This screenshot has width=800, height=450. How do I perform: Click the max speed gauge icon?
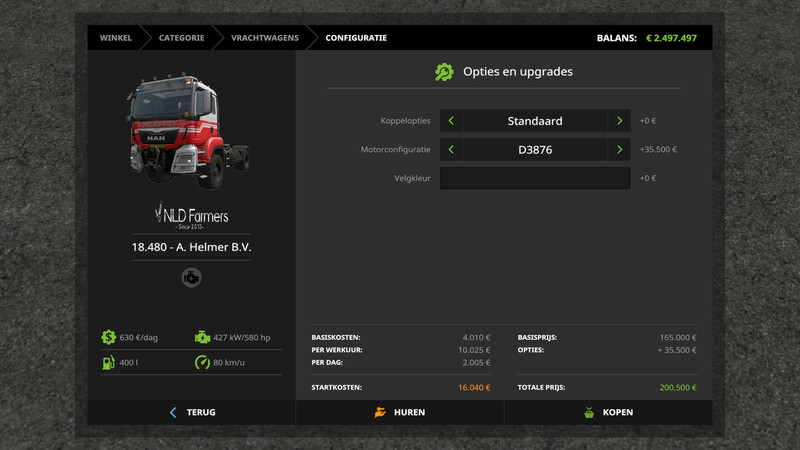(203, 362)
